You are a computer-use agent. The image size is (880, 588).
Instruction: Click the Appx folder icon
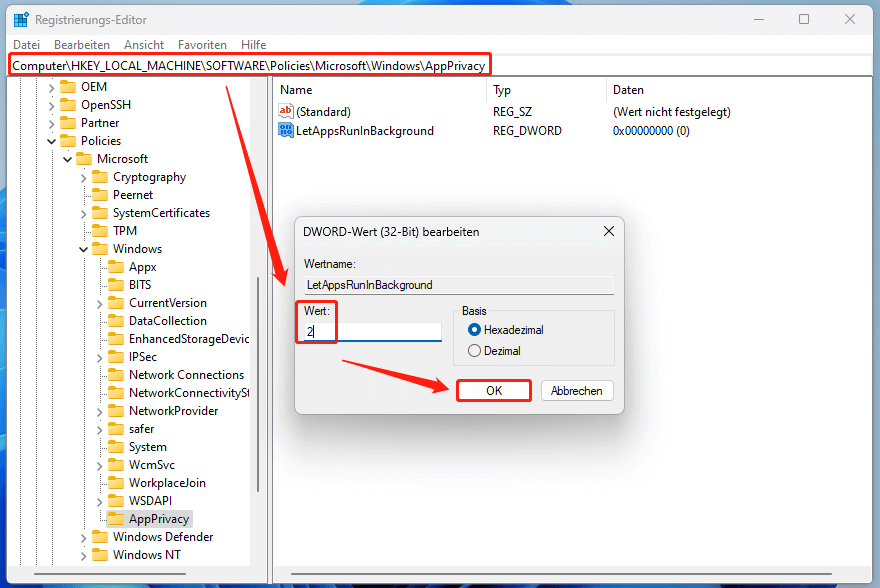click(116, 267)
